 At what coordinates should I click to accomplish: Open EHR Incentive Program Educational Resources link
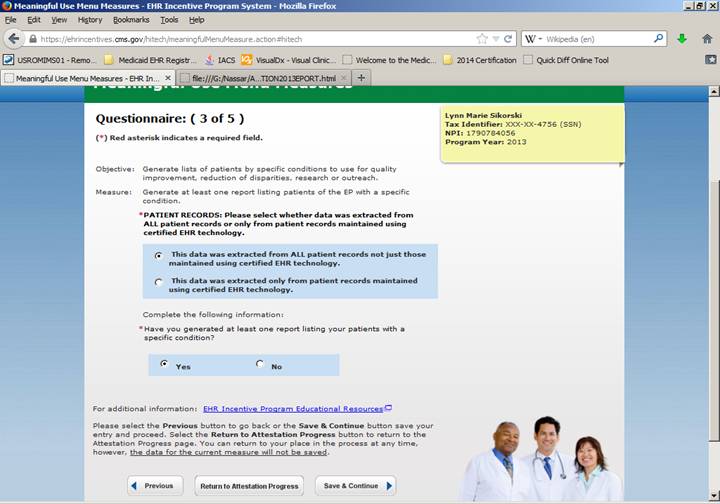(x=293, y=408)
